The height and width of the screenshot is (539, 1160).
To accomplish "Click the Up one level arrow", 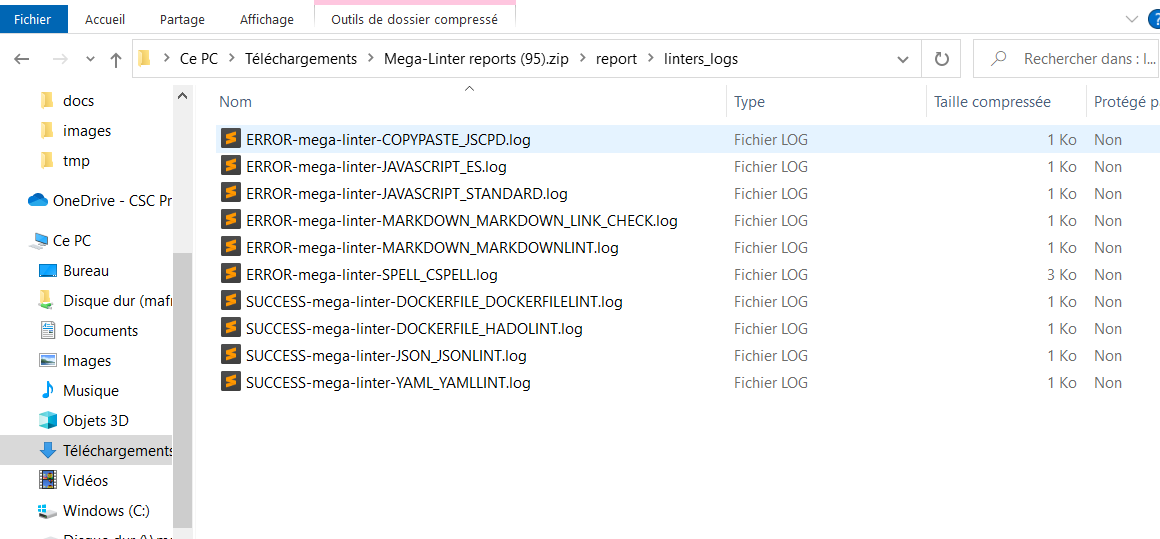I will 116,60.
